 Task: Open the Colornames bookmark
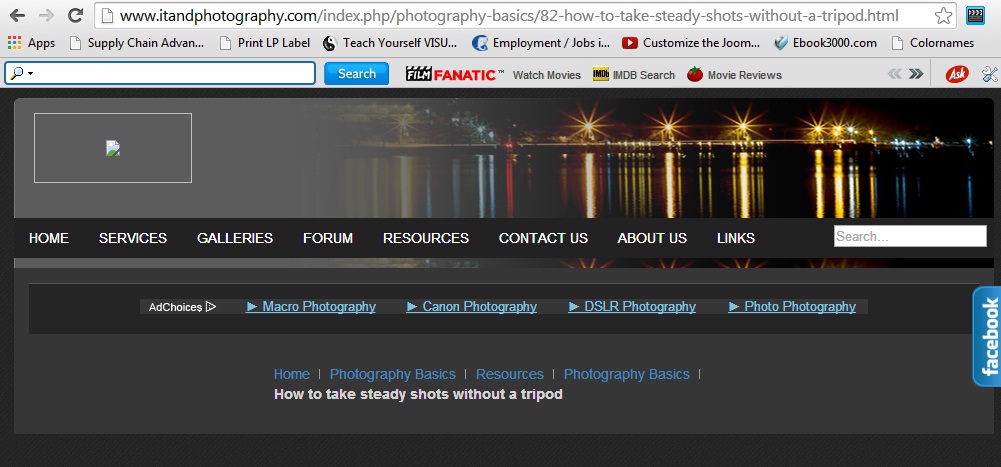[933, 43]
